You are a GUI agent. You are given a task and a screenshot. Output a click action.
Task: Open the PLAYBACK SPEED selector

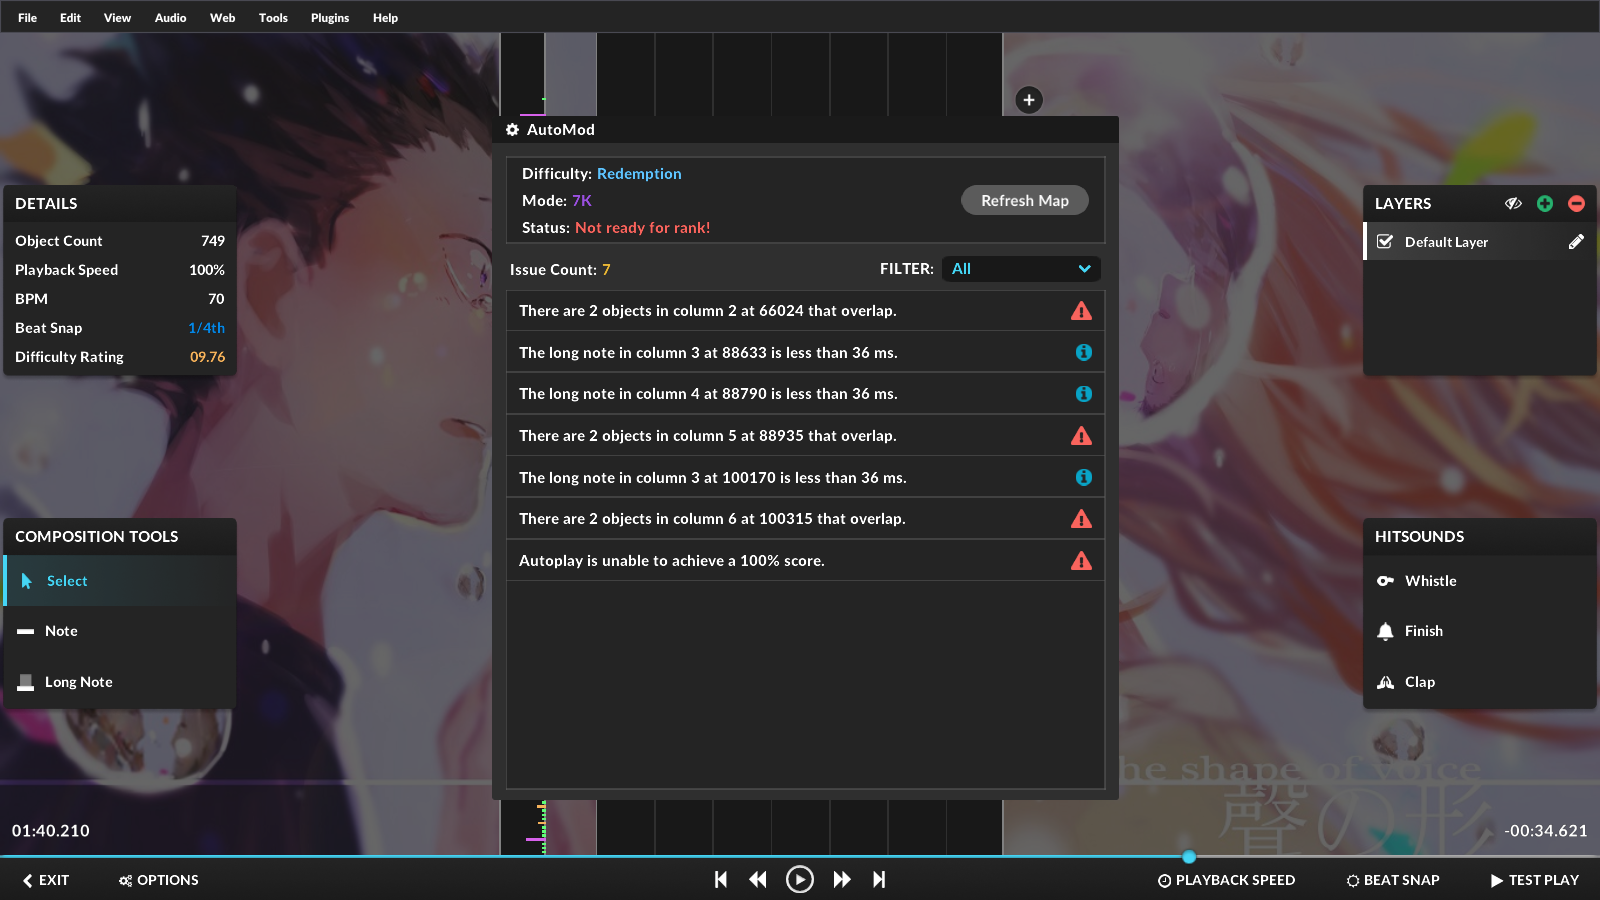[x=1226, y=880]
